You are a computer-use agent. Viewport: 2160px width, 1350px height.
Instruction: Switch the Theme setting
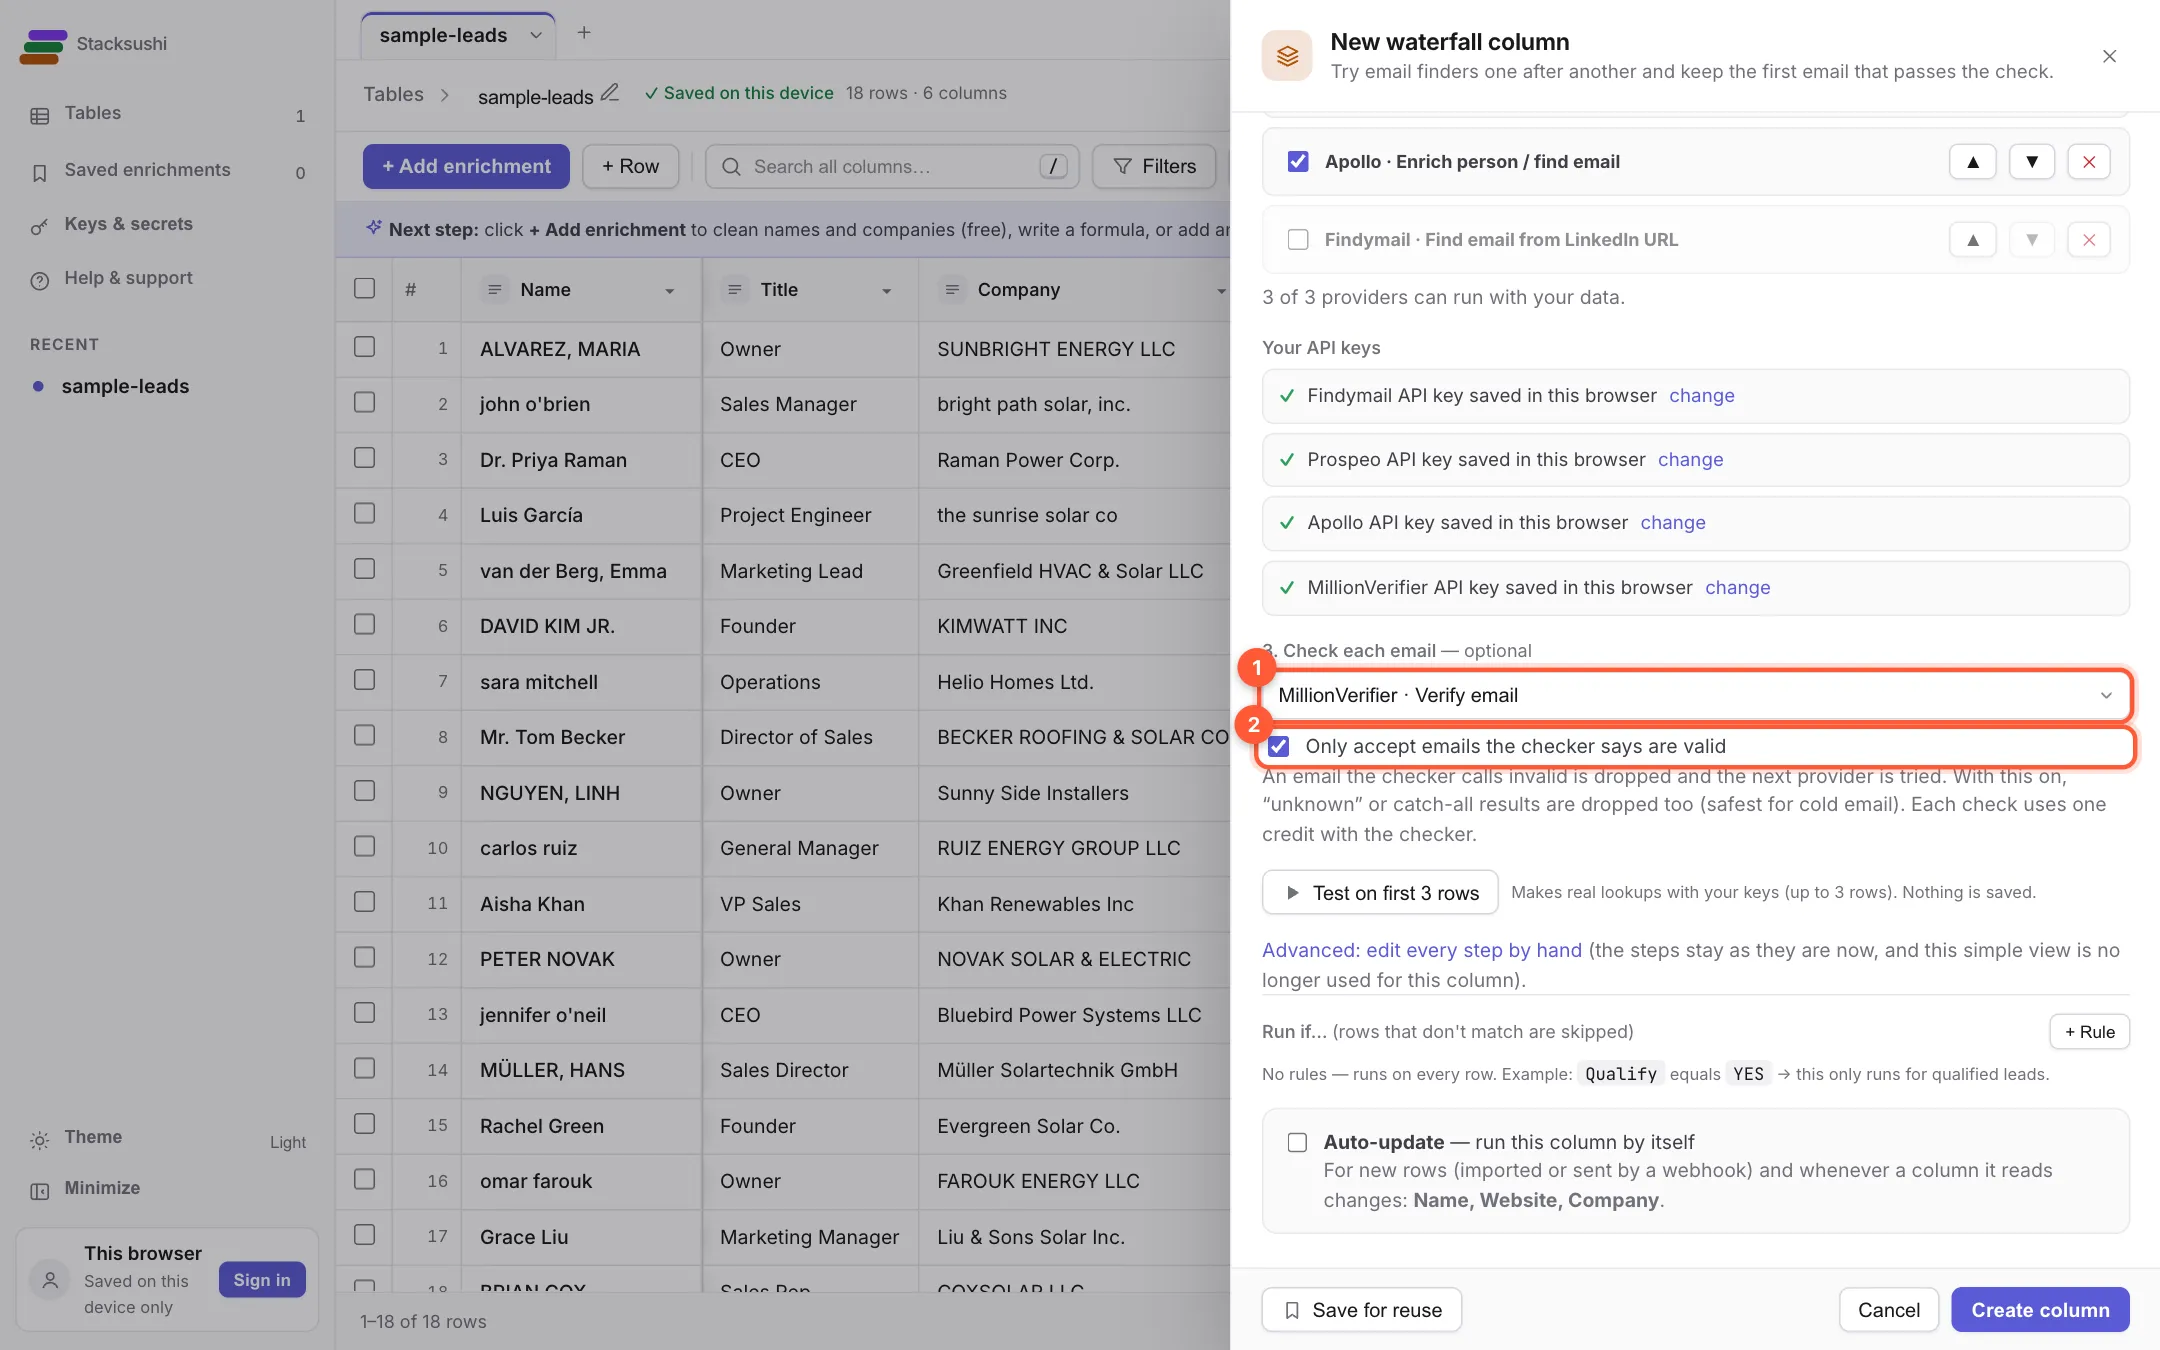coord(167,1139)
